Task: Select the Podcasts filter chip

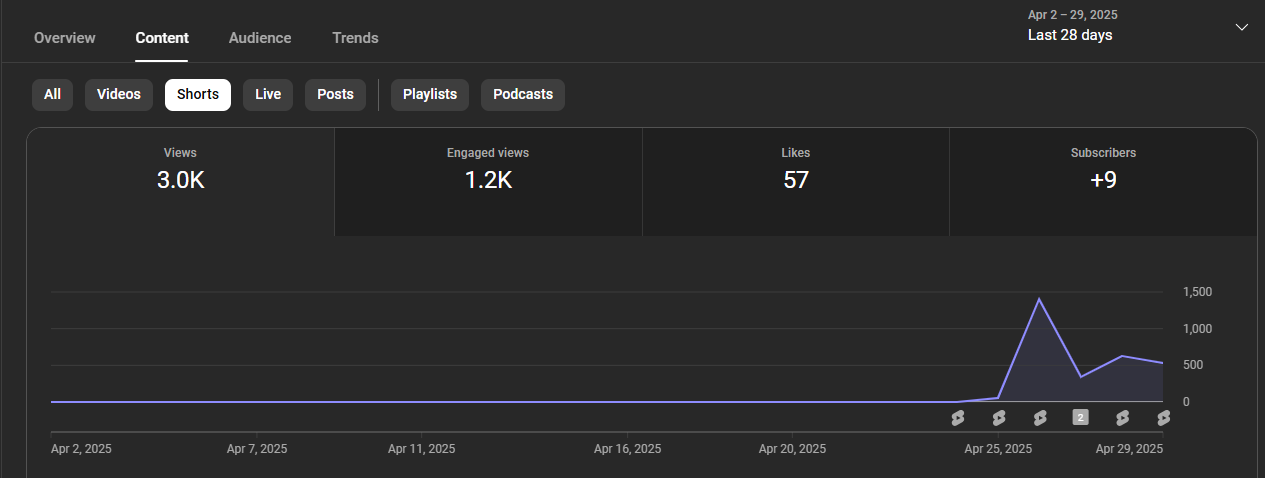Action: pos(523,94)
